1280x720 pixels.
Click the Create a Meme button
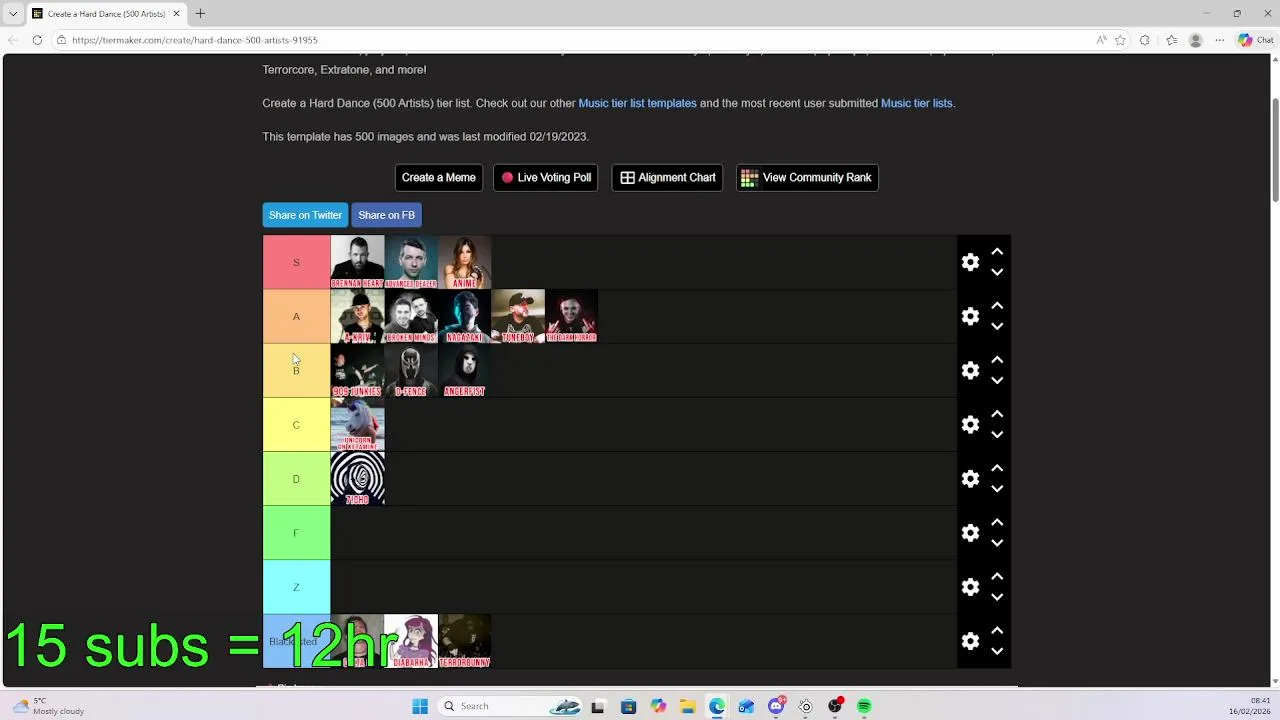point(438,177)
